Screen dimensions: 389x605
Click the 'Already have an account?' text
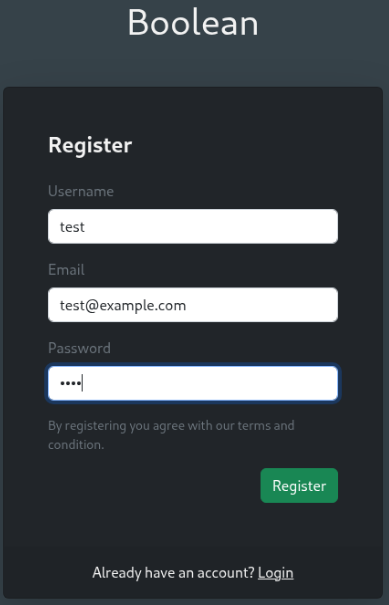(x=174, y=573)
